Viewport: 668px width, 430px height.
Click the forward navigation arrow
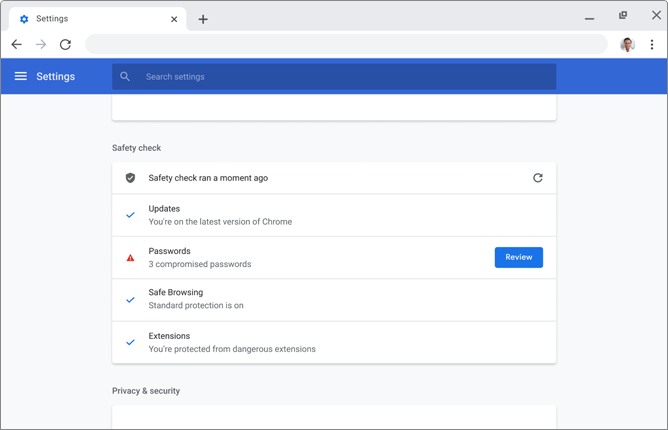41,45
